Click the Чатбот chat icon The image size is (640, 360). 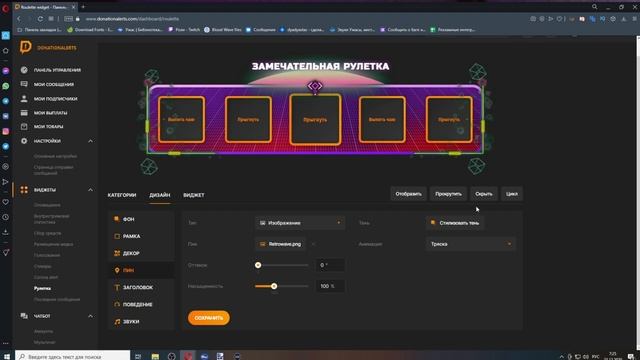24,316
